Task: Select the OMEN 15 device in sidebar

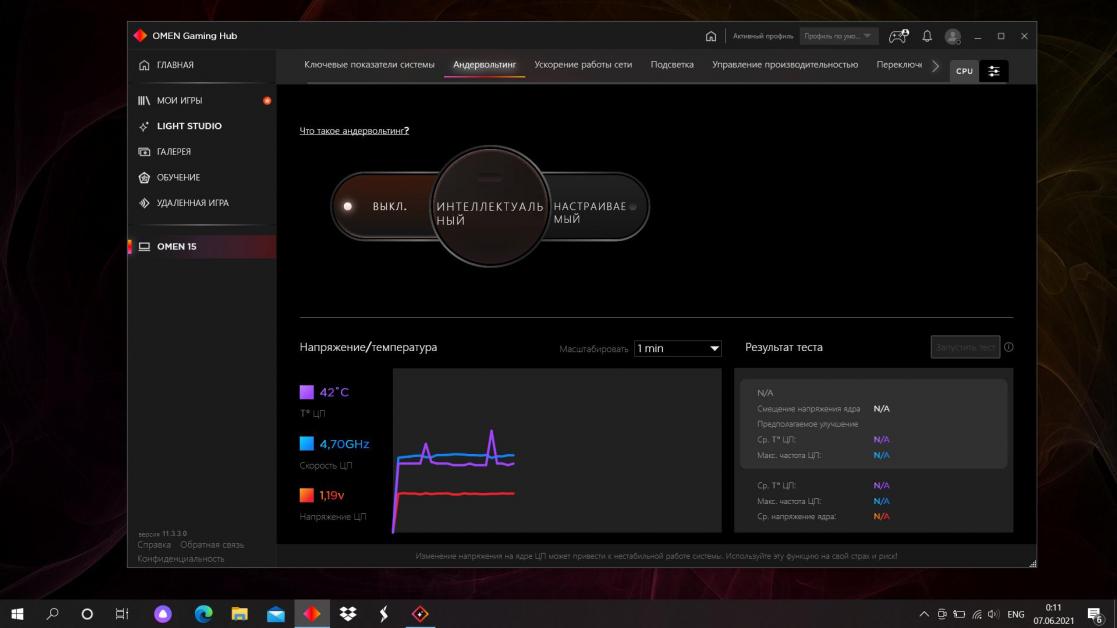Action: click(x=202, y=246)
